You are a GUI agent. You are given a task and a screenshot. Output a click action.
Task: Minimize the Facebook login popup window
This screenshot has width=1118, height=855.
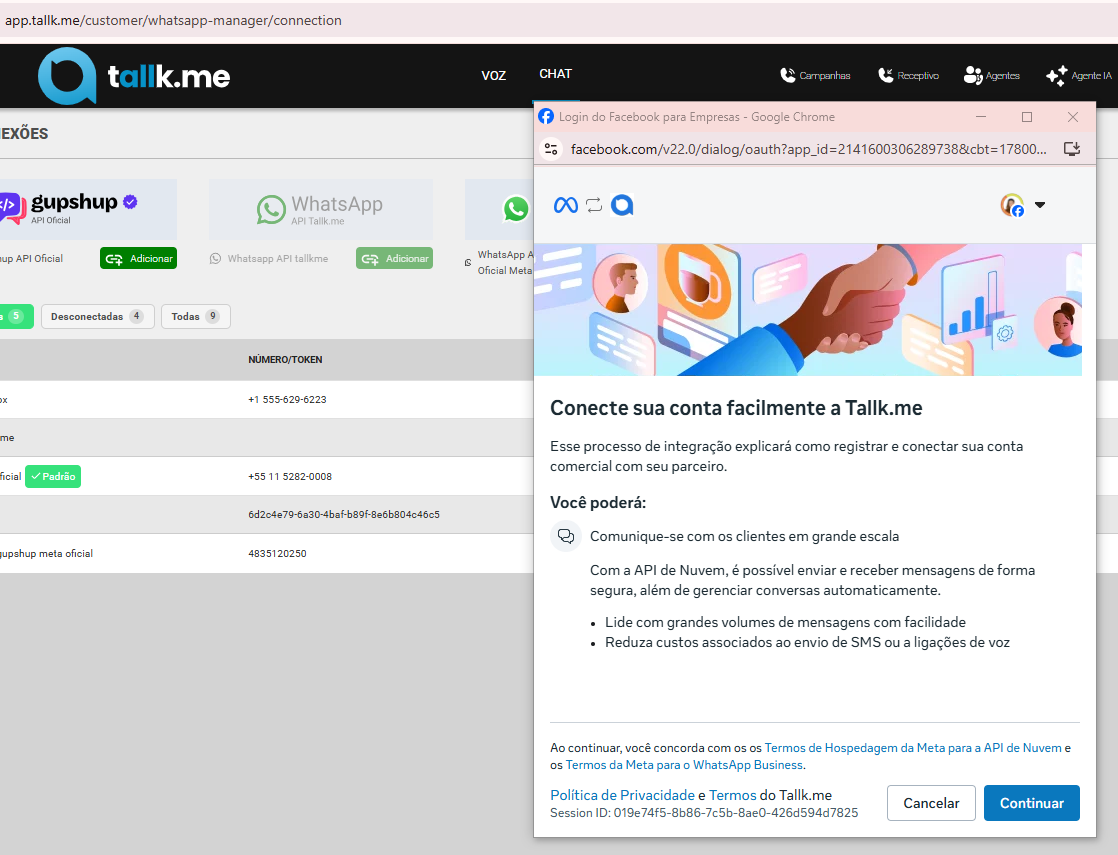pyautogui.click(x=981, y=116)
